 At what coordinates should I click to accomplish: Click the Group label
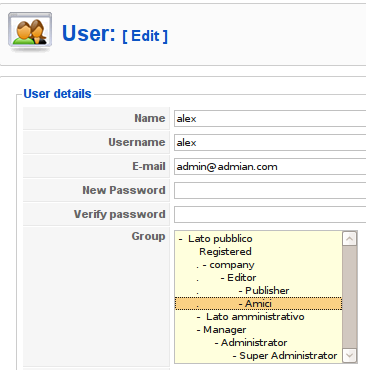coord(148,236)
